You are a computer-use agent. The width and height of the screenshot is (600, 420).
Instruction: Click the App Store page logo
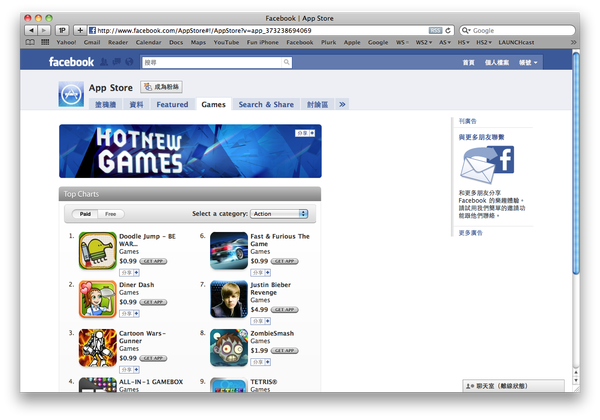tap(71, 94)
